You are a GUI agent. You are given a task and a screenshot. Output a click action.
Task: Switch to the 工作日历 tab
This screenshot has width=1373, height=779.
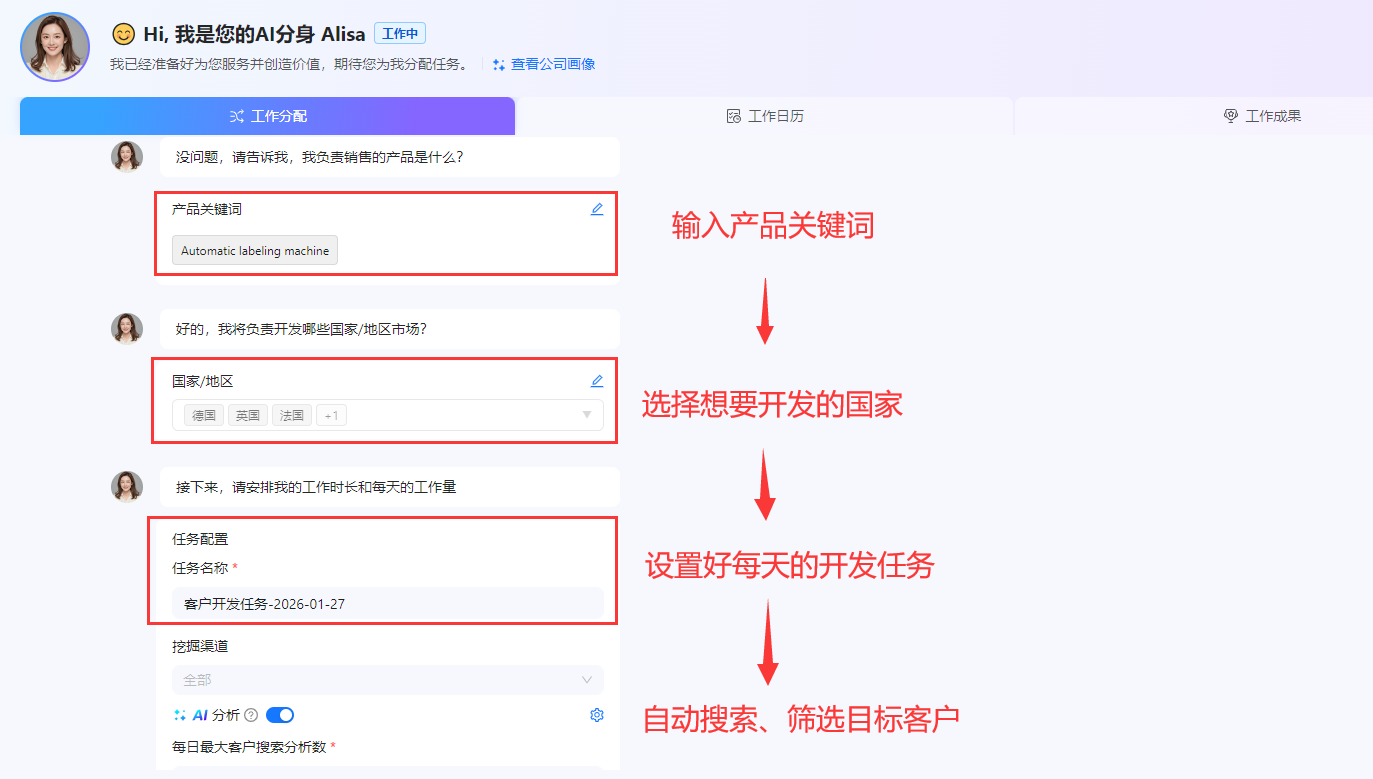click(x=765, y=116)
